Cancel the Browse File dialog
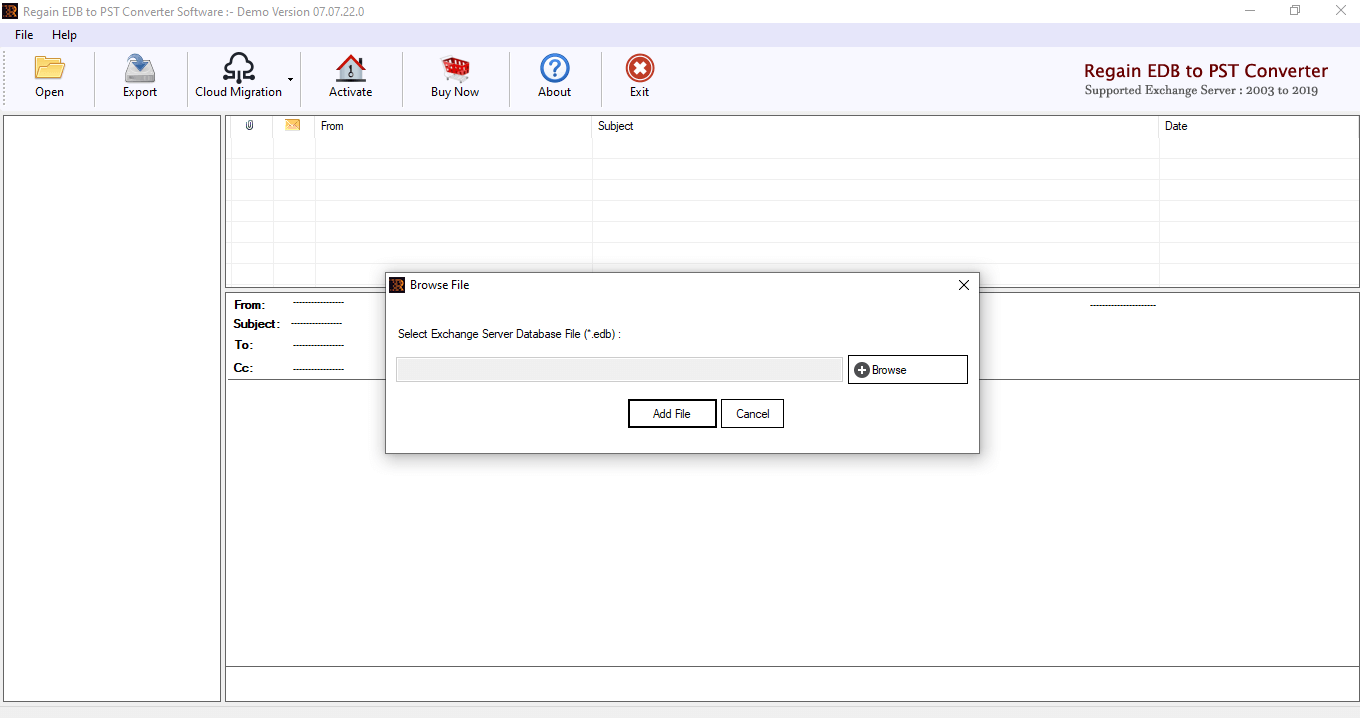1360x718 pixels. tap(752, 413)
